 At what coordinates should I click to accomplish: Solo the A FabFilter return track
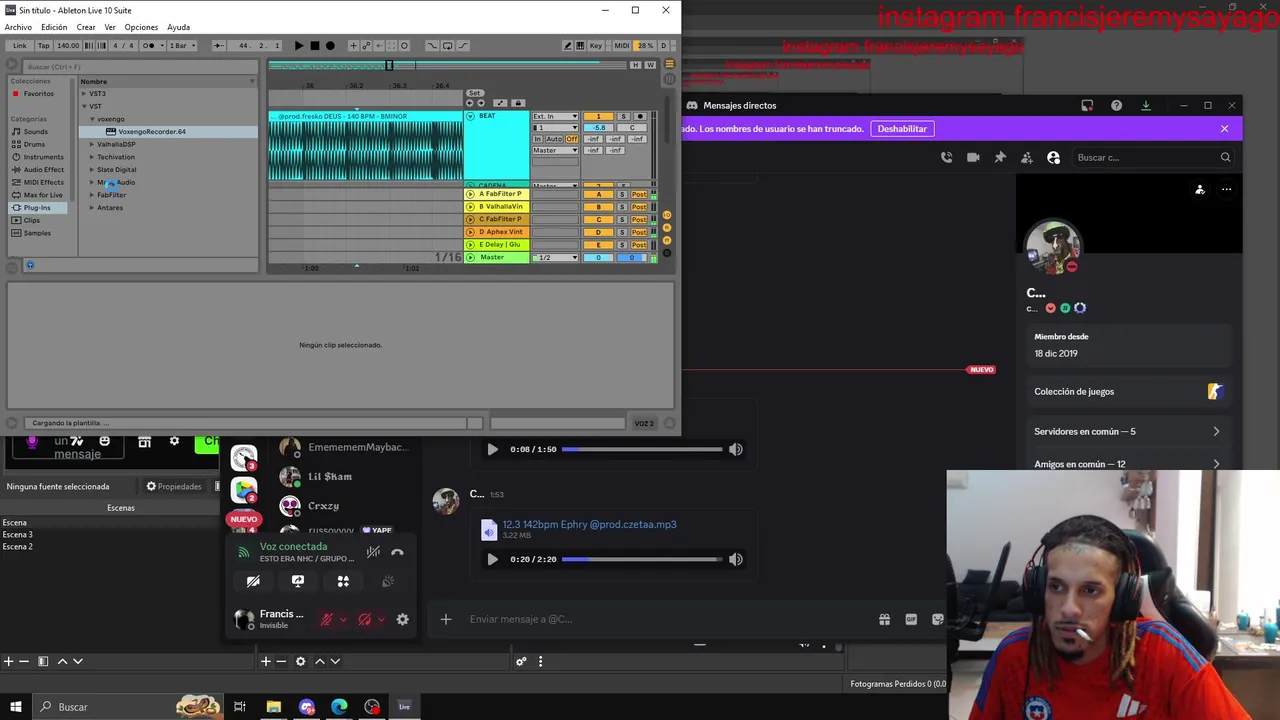pos(622,194)
